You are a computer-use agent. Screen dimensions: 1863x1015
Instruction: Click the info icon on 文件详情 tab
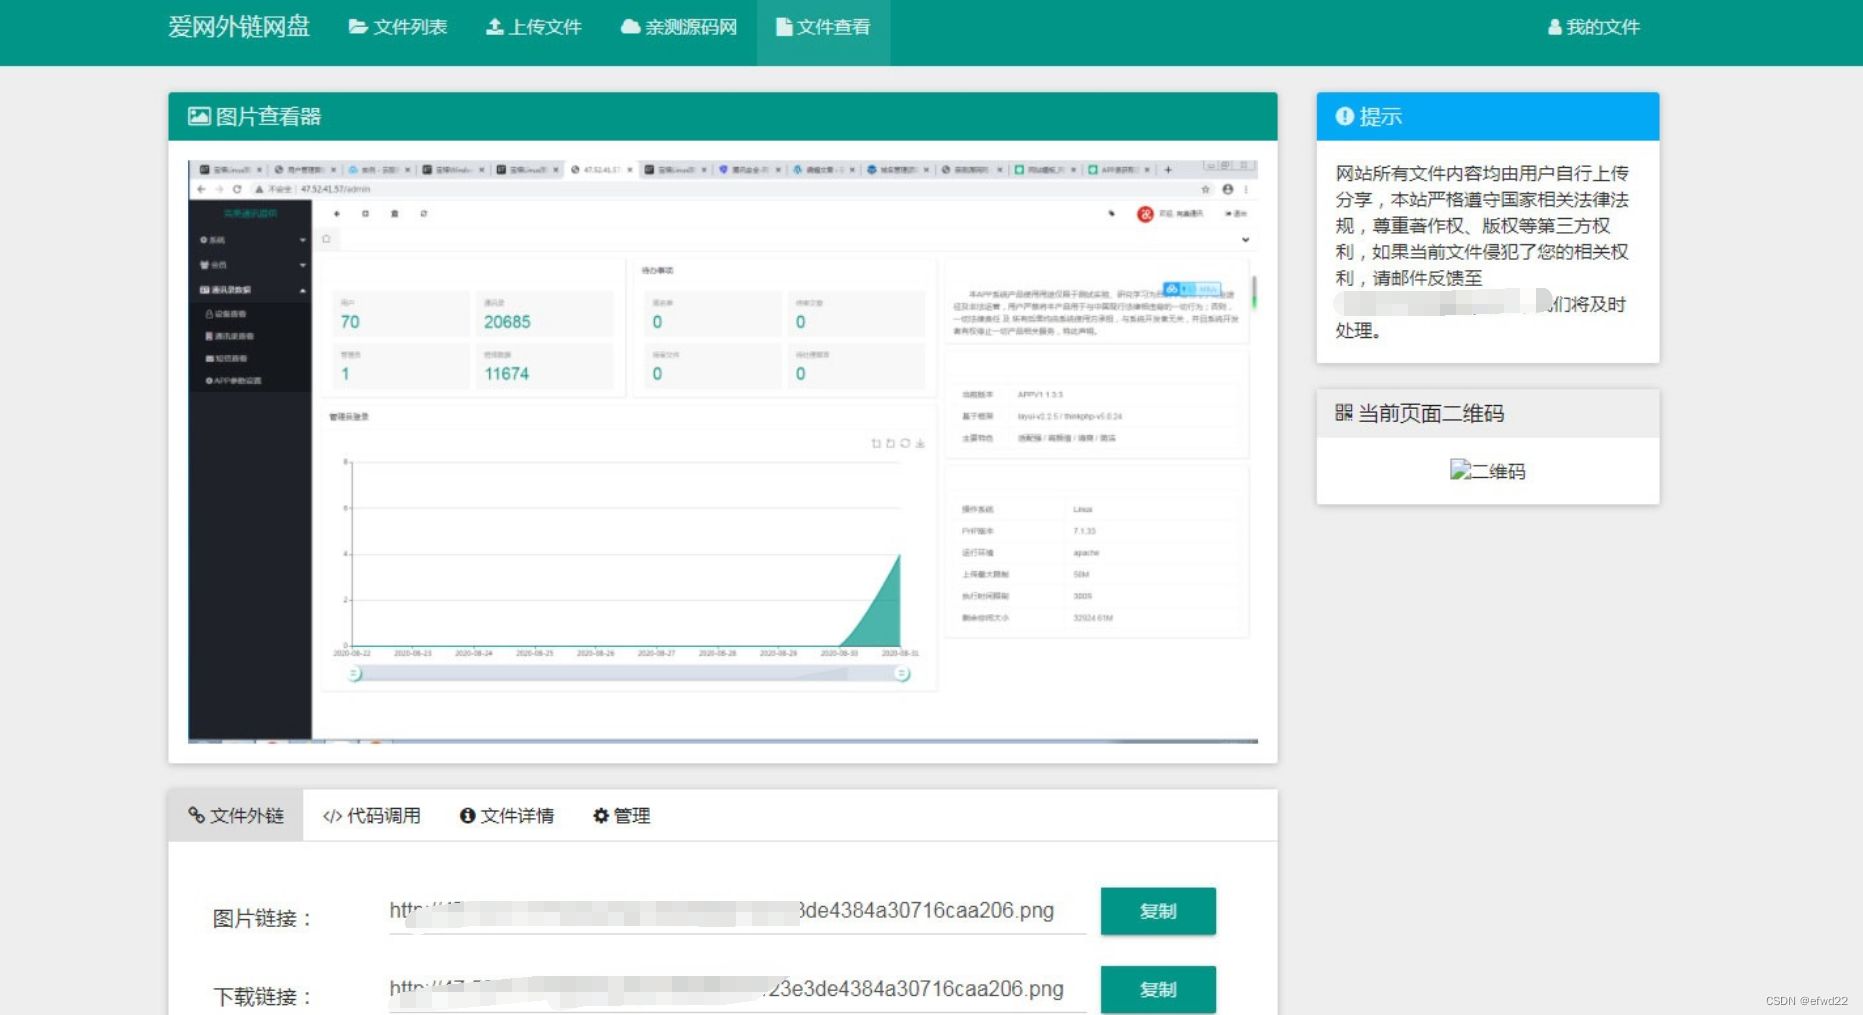466,815
